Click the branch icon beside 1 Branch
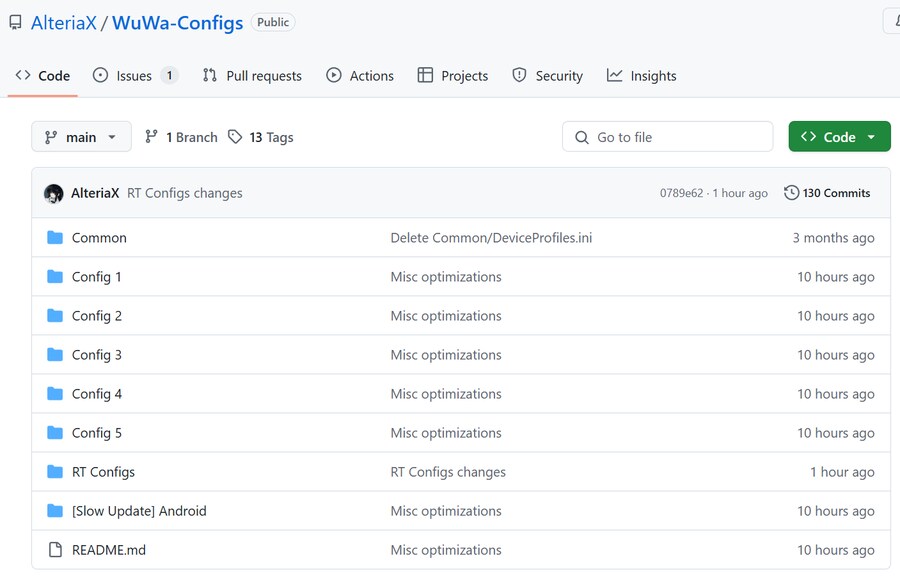This screenshot has height=579, width=900. click(x=152, y=137)
